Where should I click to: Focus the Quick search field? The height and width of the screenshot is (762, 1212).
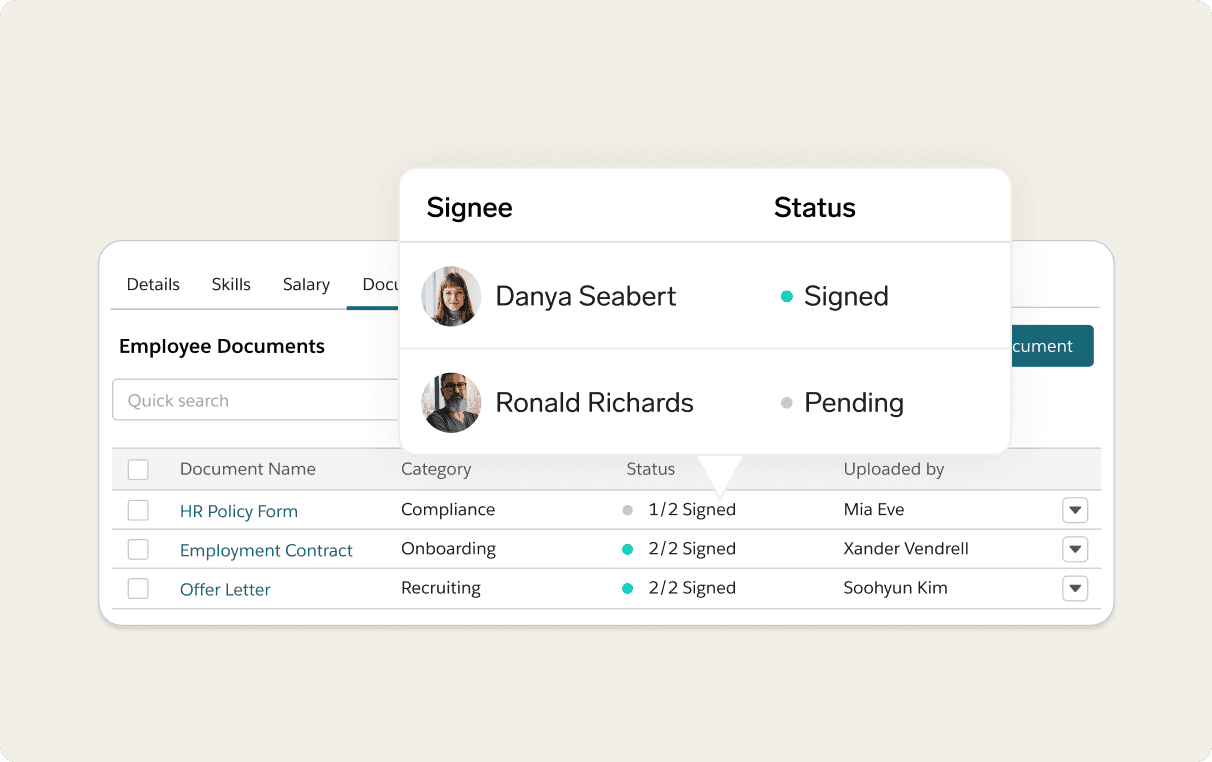click(x=256, y=400)
